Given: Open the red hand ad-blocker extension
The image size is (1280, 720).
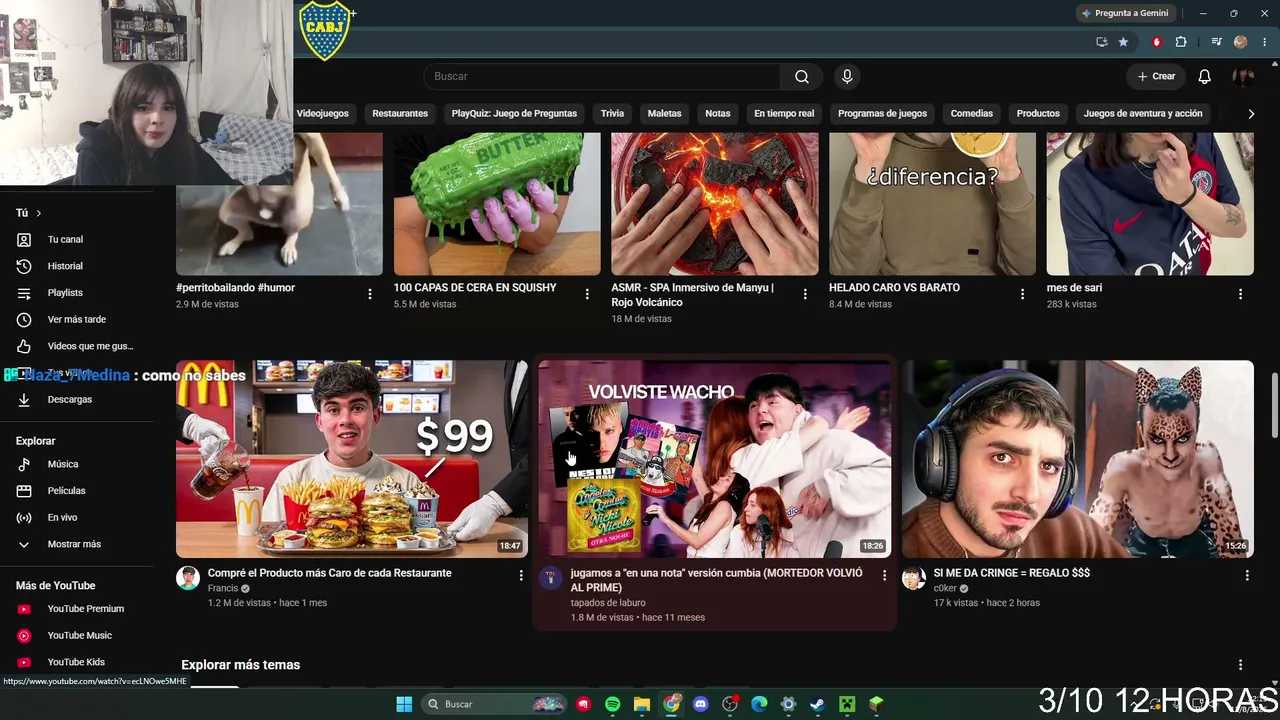Looking at the screenshot, I should (x=1157, y=42).
